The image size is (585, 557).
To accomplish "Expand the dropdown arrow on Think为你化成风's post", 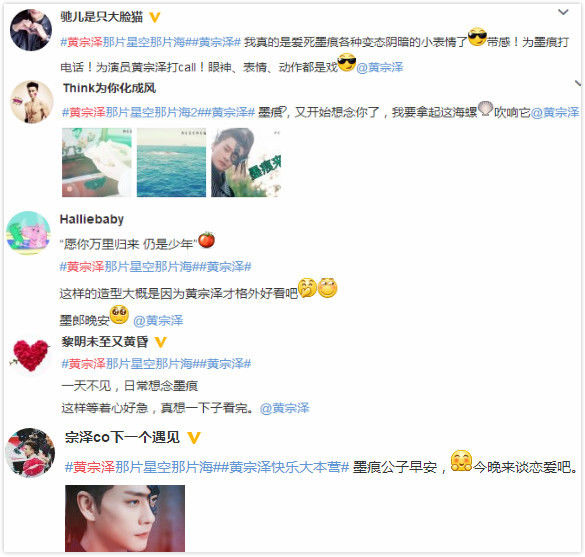I will pos(578,83).
